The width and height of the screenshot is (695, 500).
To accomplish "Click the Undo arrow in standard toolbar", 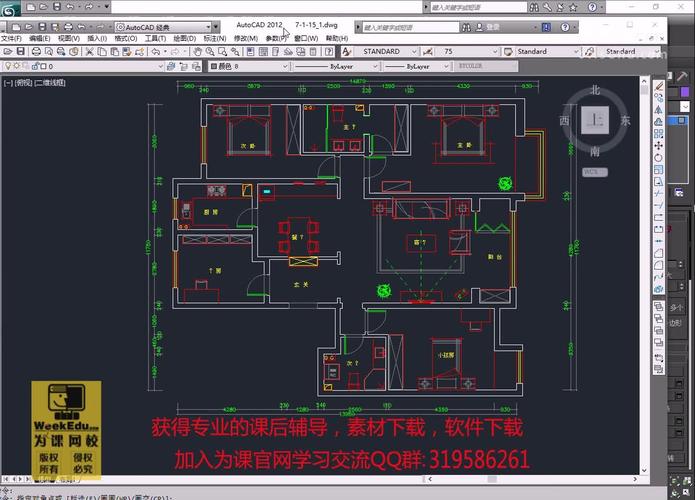I will point(156,51).
